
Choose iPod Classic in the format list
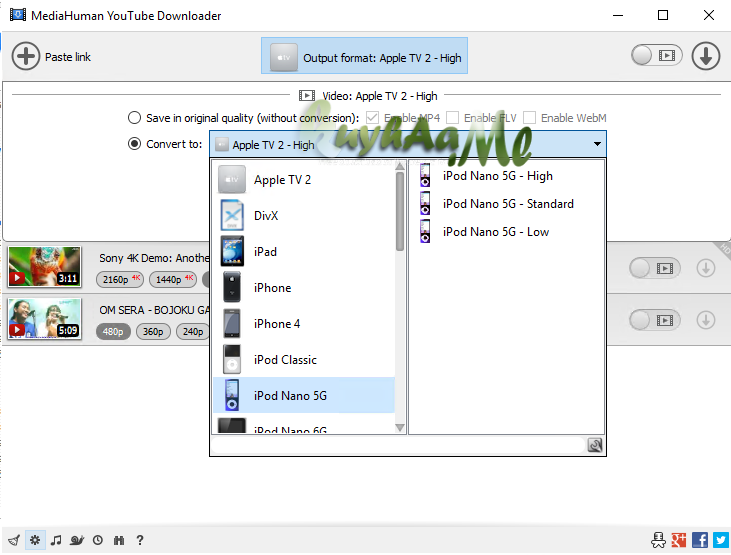point(304,359)
